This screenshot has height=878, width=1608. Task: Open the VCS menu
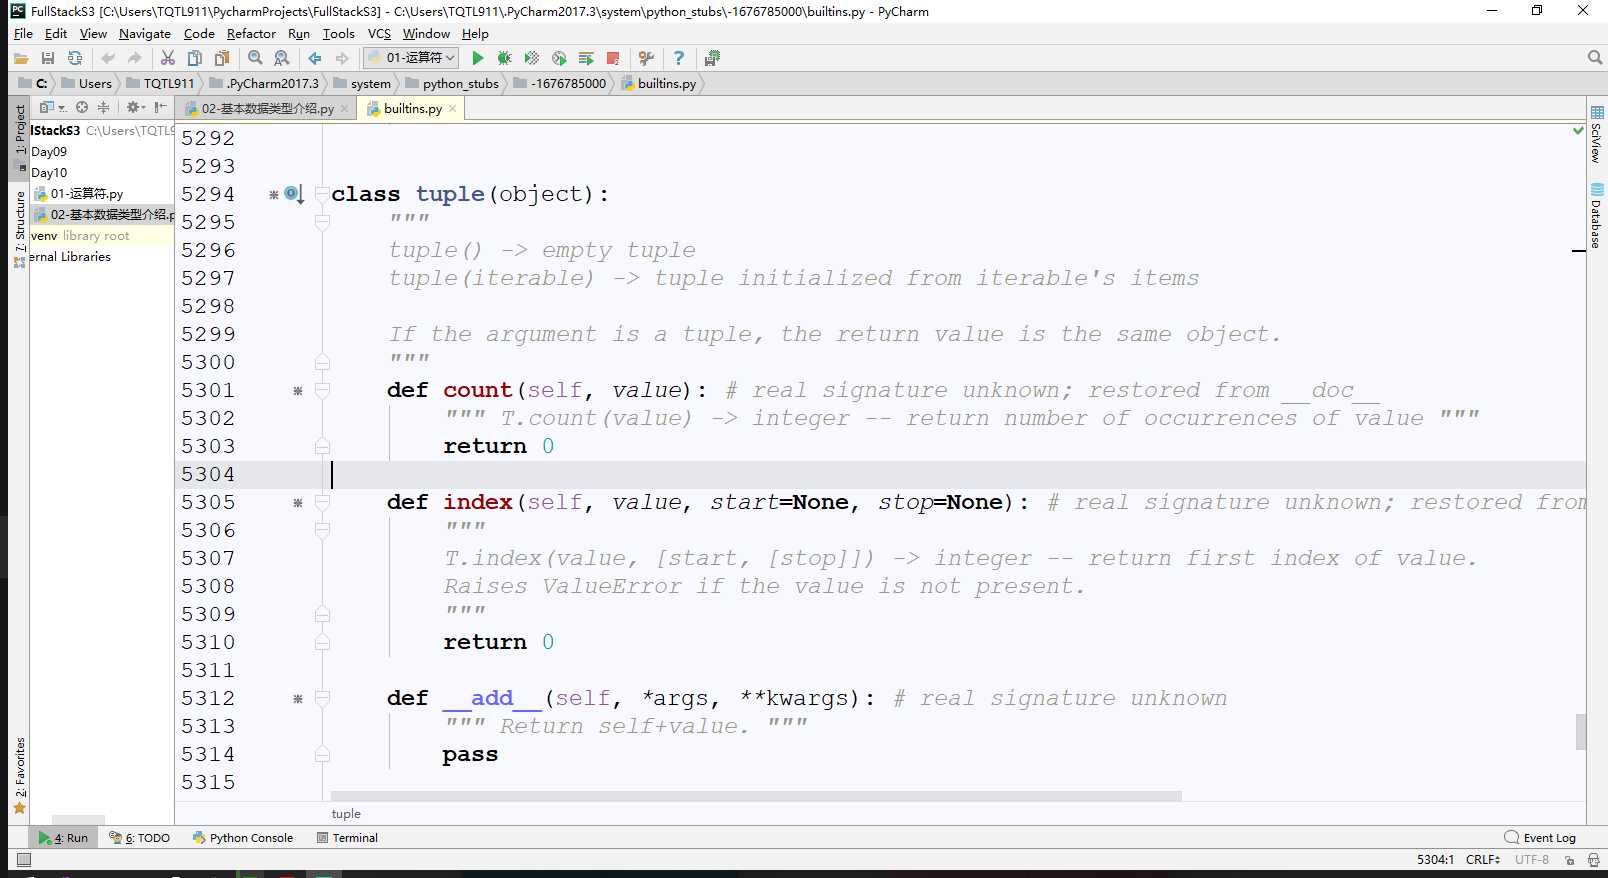point(379,33)
